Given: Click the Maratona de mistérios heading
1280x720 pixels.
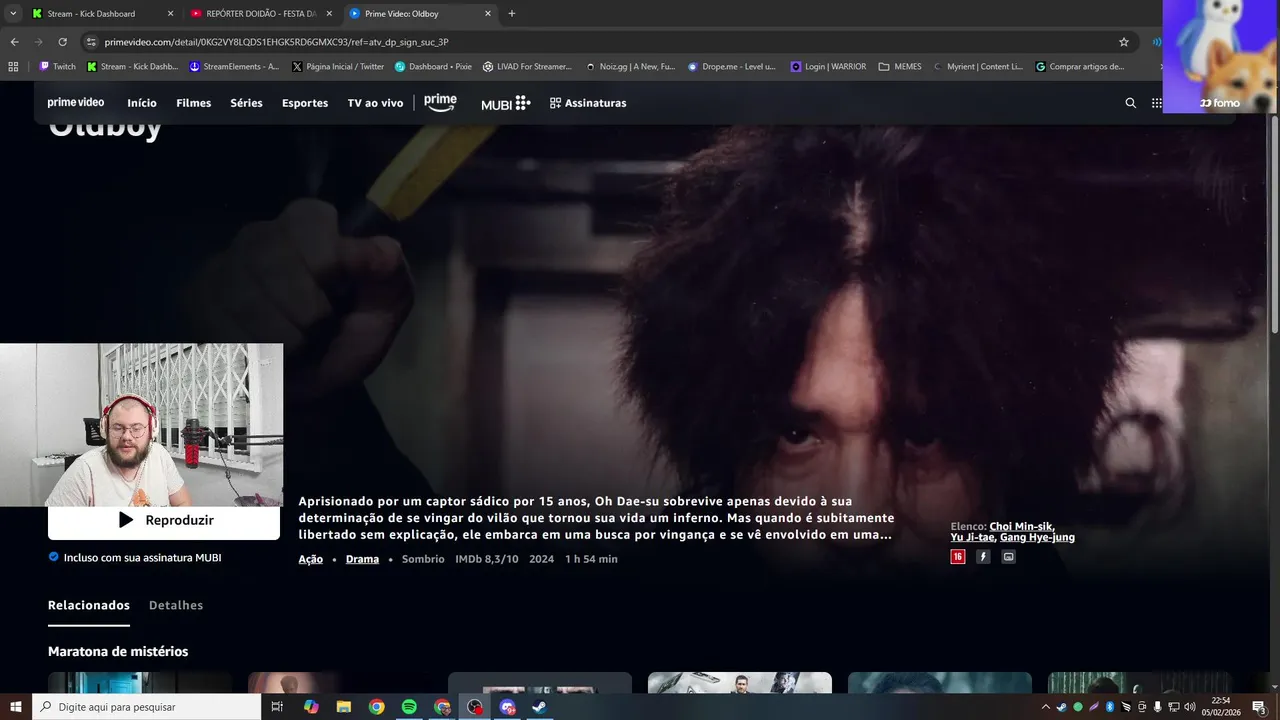Looking at the screenshot, I should tap(118, 651).
